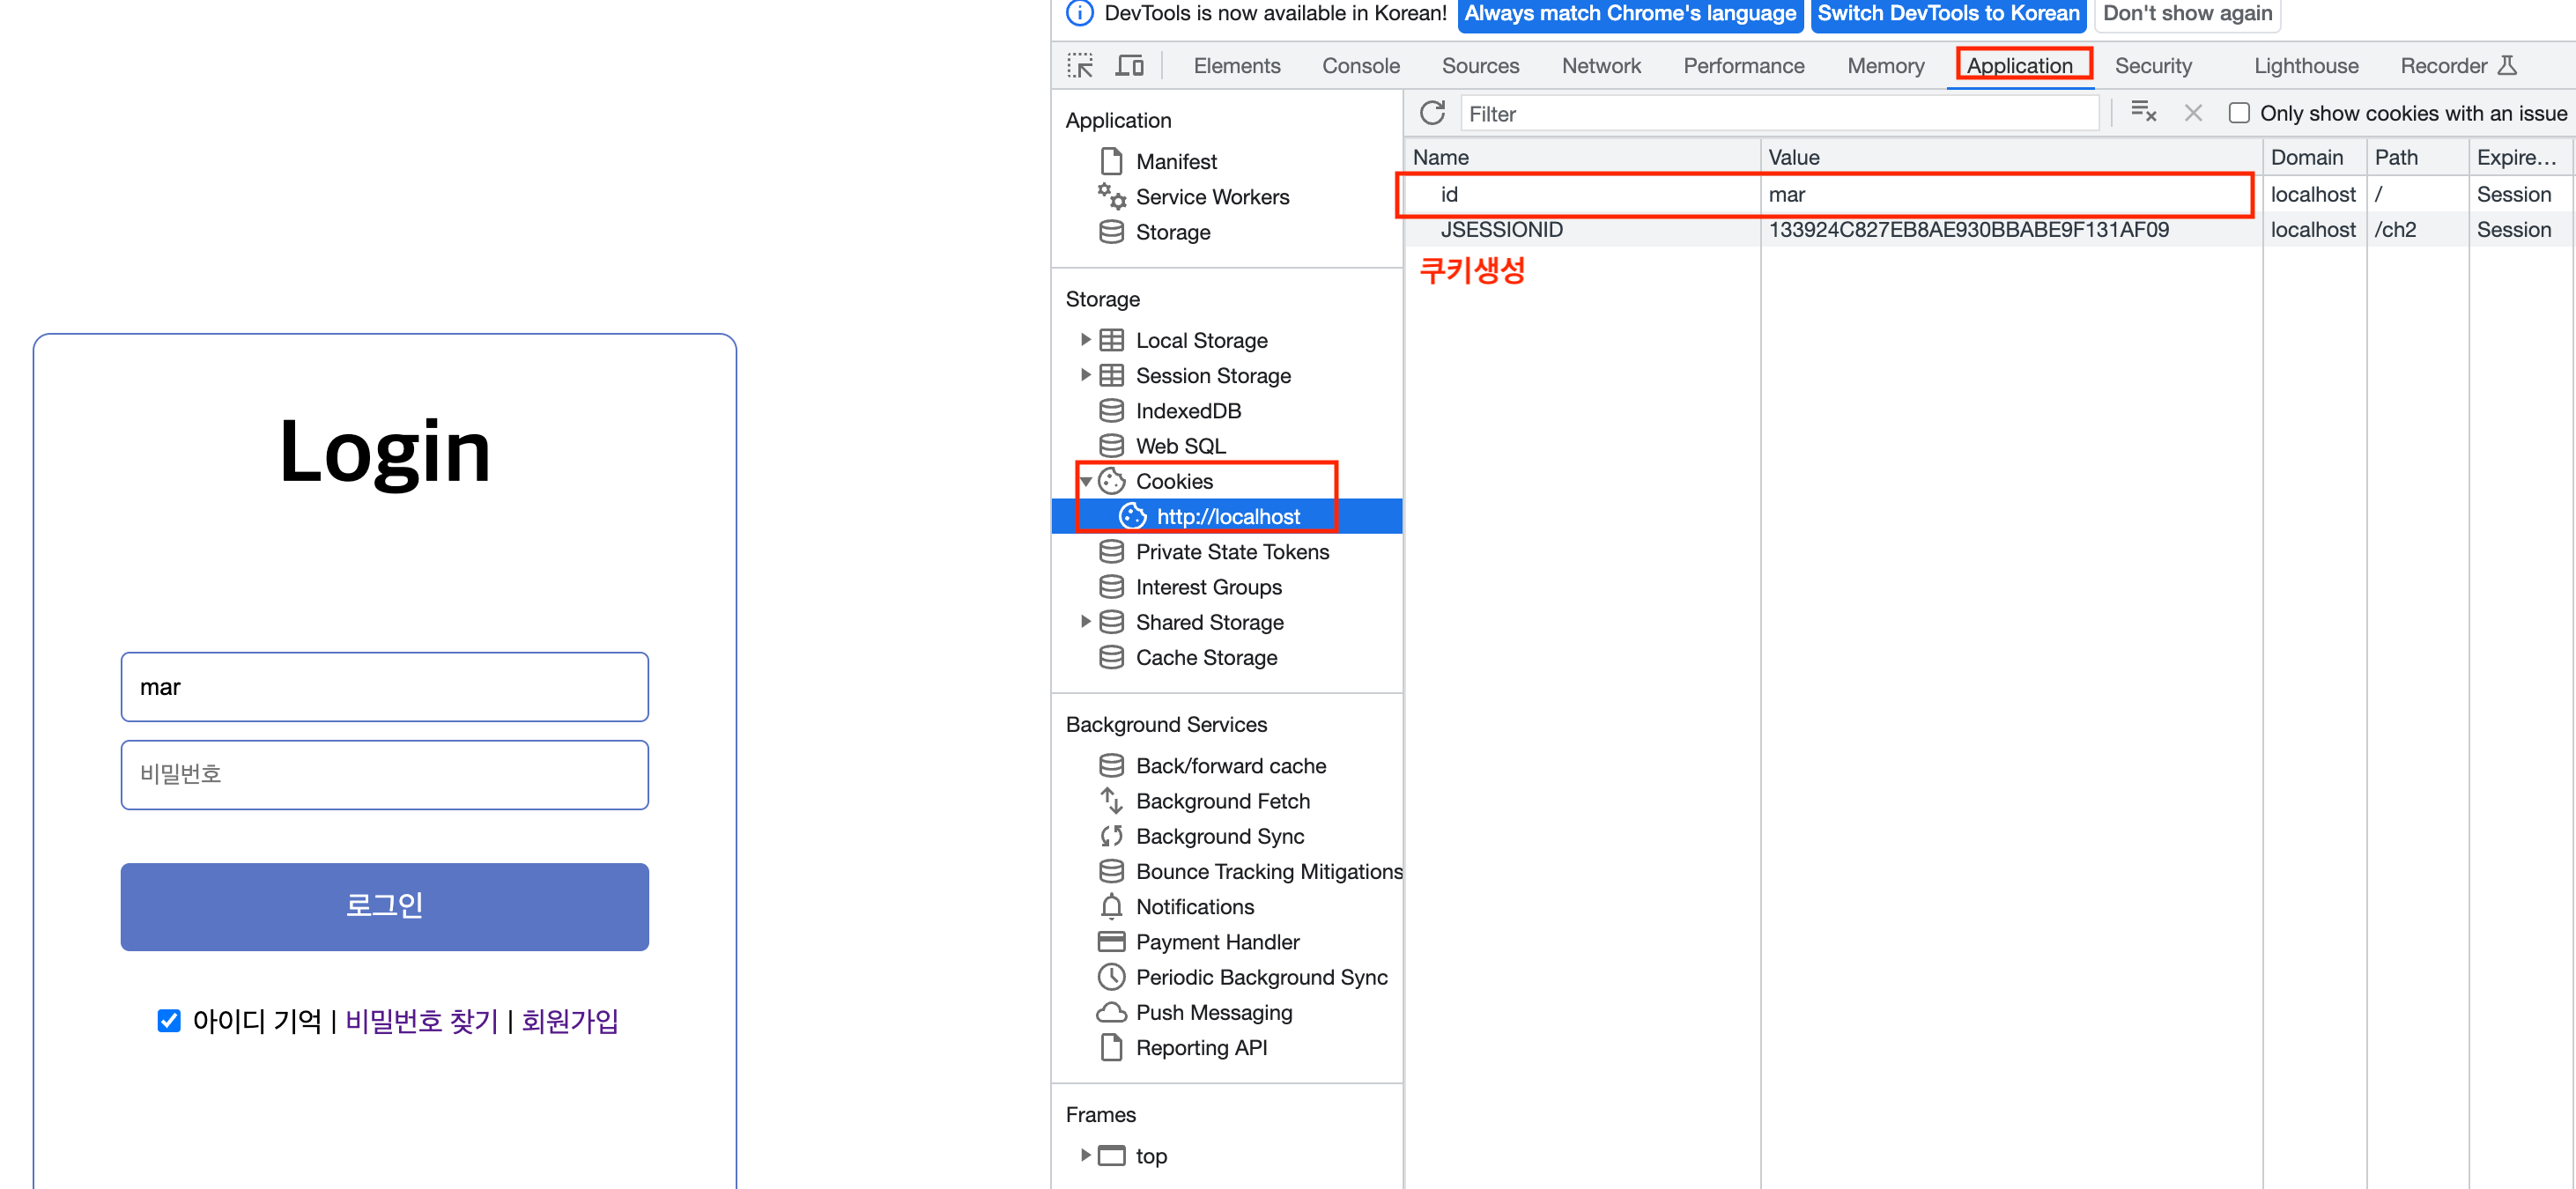Viewport: 2576px width, 1189px height.
Task: Open Service Workers panel
Action: click(1211, 197)
